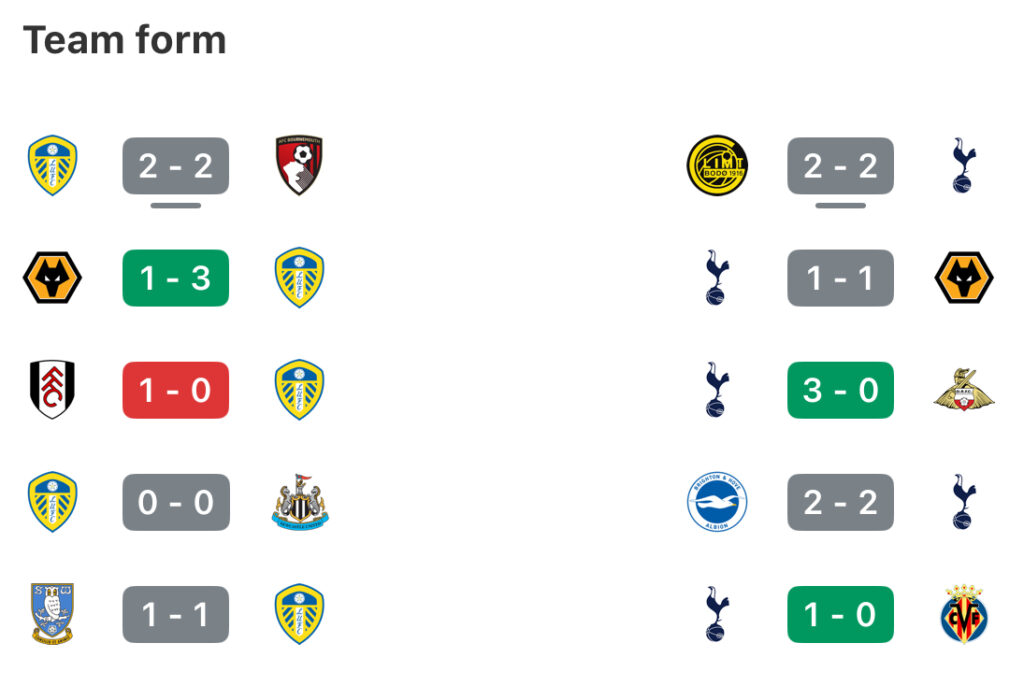Open the green 3 - 0 Tottenham vs Doncaster score
Screen dimensions: 1024x686
coord(840,390)
